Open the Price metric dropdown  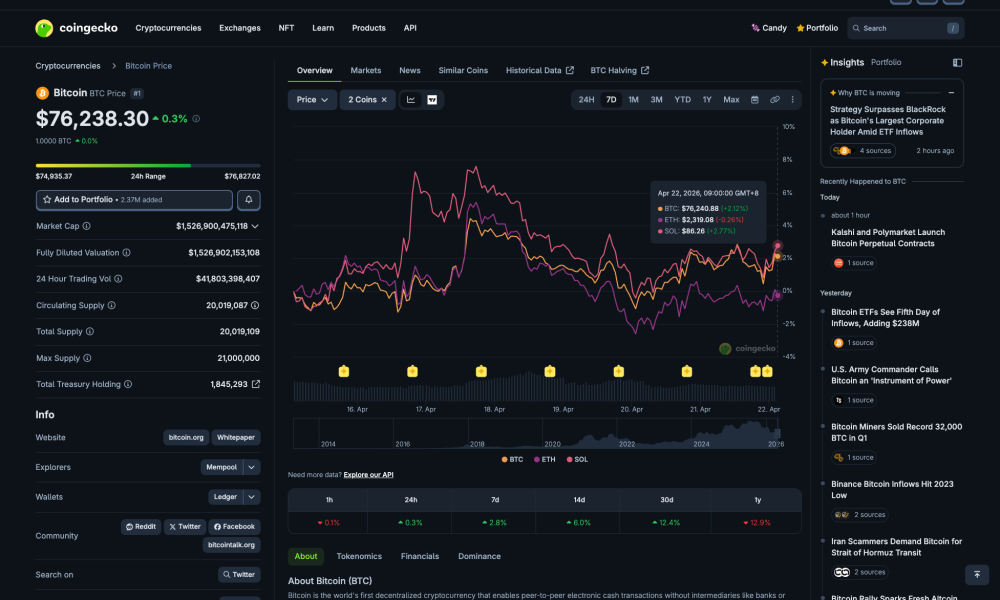(x=311, y=99)
